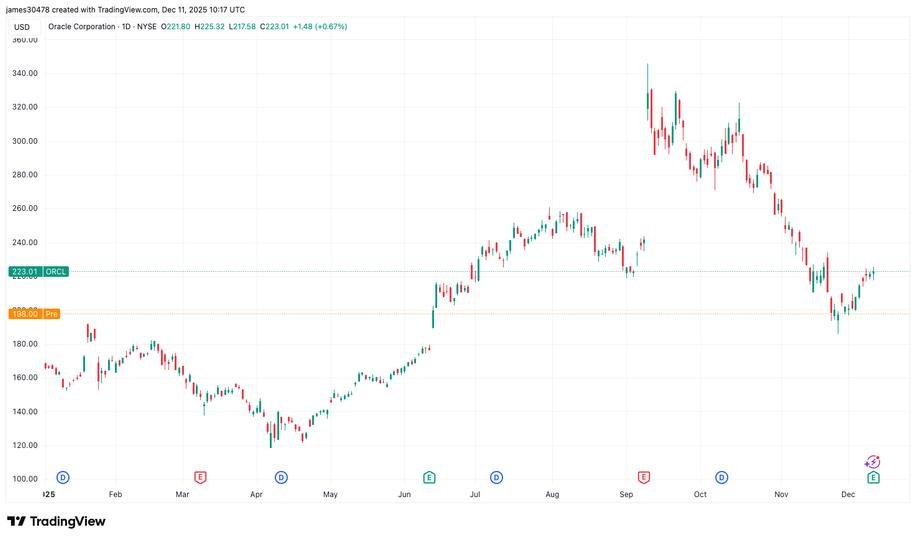Open the USD currency selector
The image size is (916, 540).
click(20, 26)
